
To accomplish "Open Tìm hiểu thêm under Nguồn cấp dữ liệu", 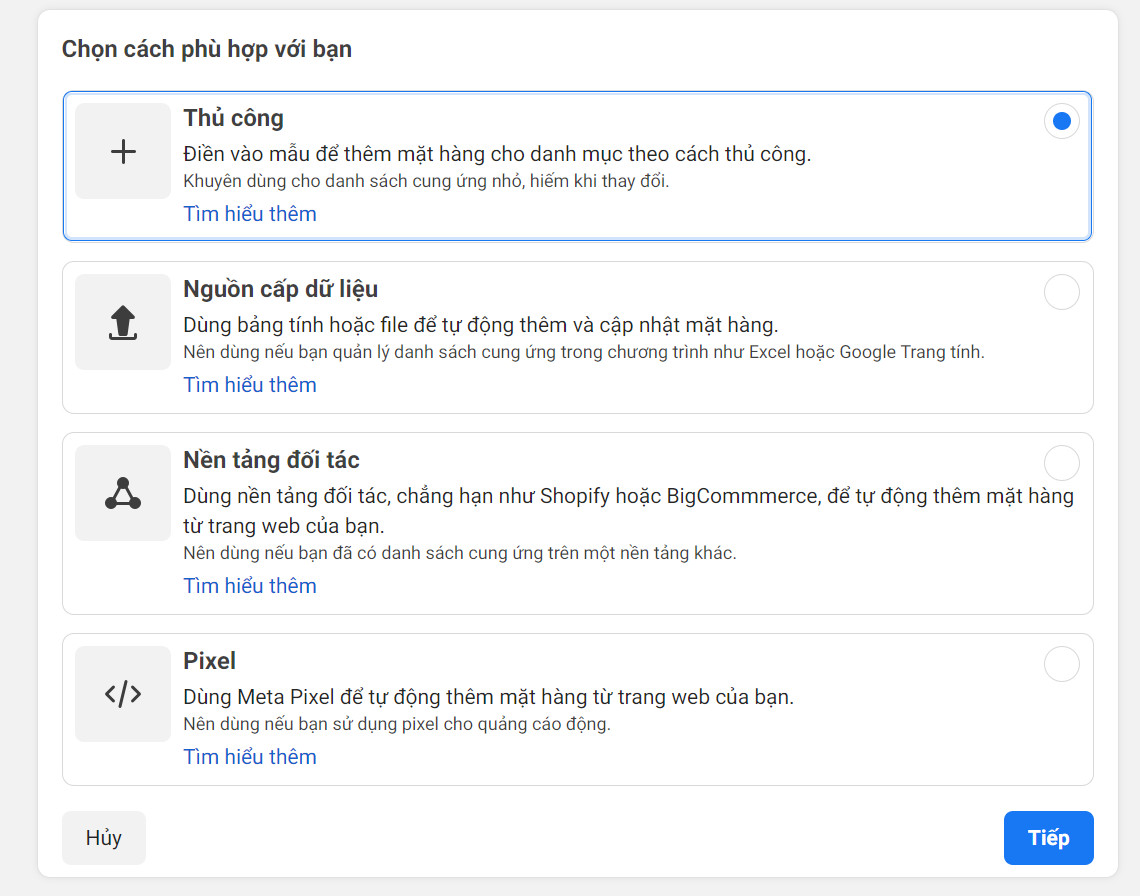I will [249, 385].
